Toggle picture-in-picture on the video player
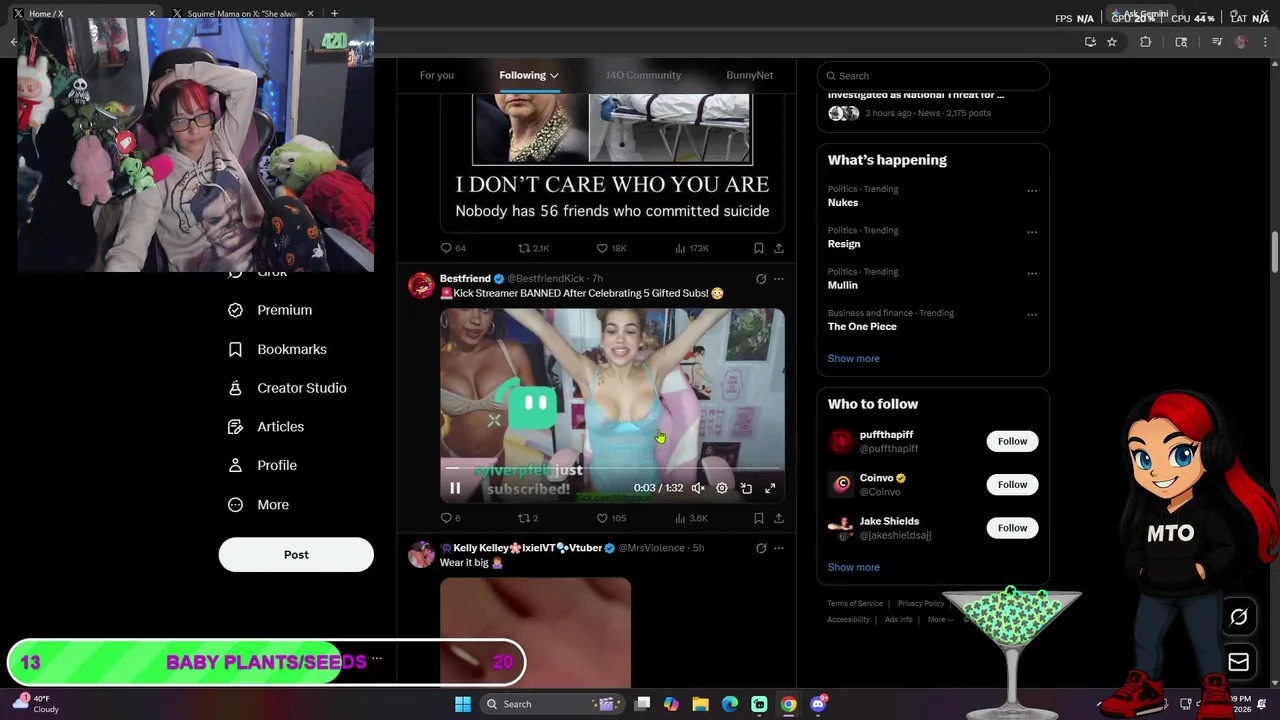 coord(746,488)
